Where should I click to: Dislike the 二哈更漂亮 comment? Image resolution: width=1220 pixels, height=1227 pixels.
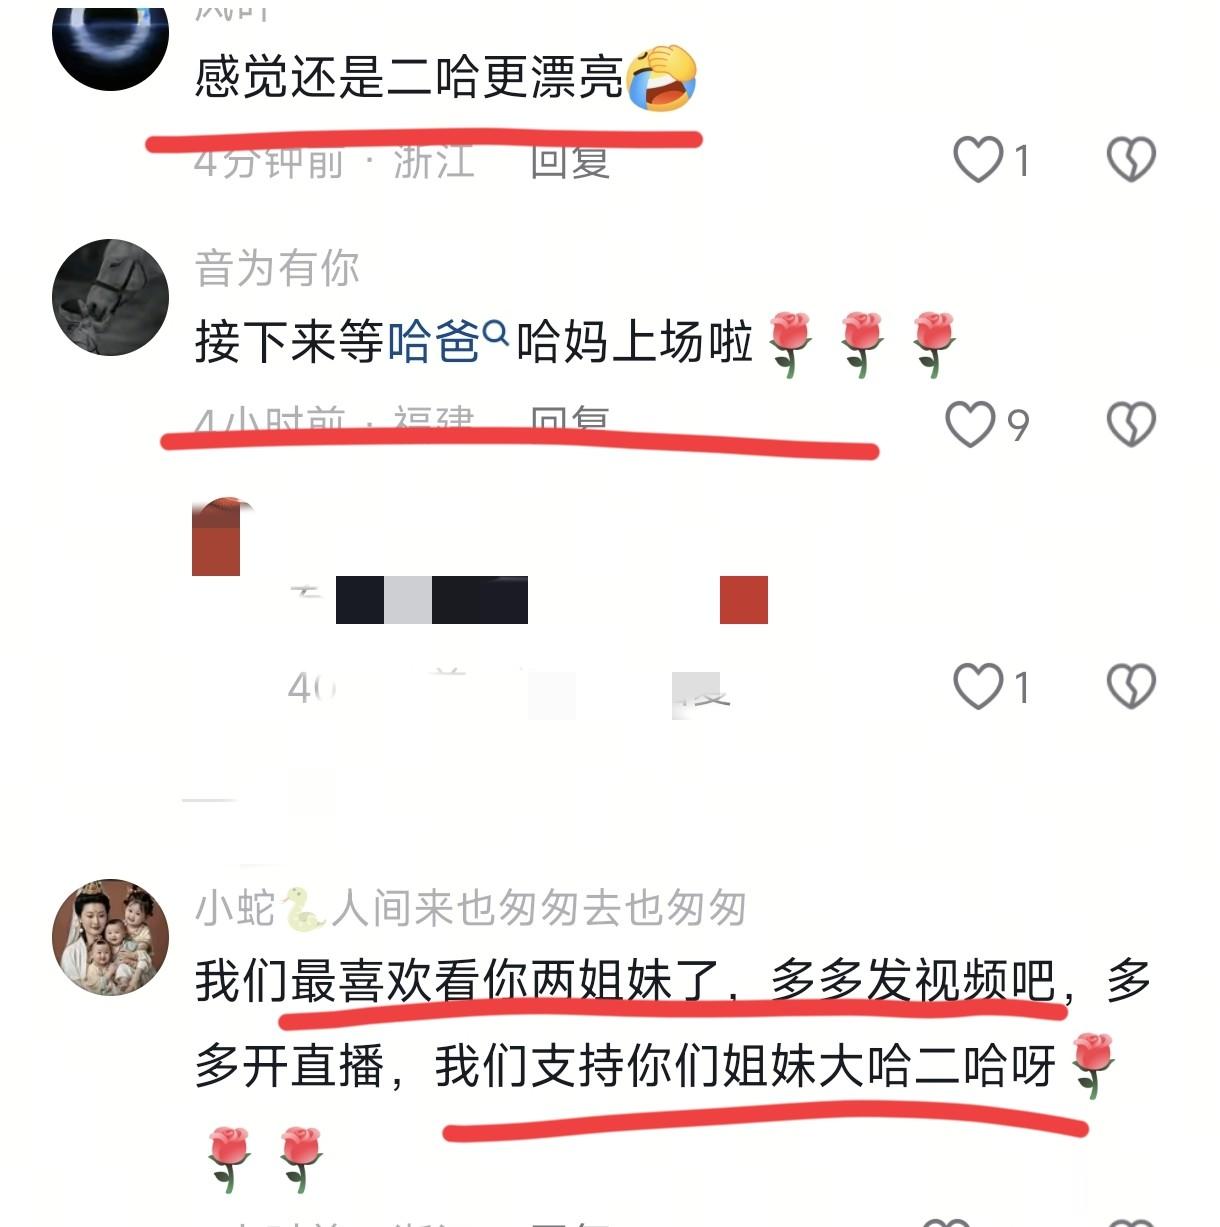point(1131,160)
